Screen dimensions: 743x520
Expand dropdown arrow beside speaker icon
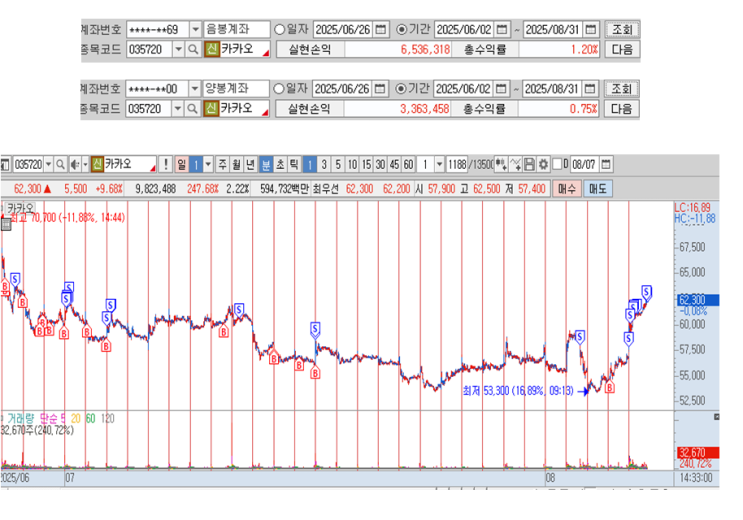pyautogui.click(x=85, y=164)
